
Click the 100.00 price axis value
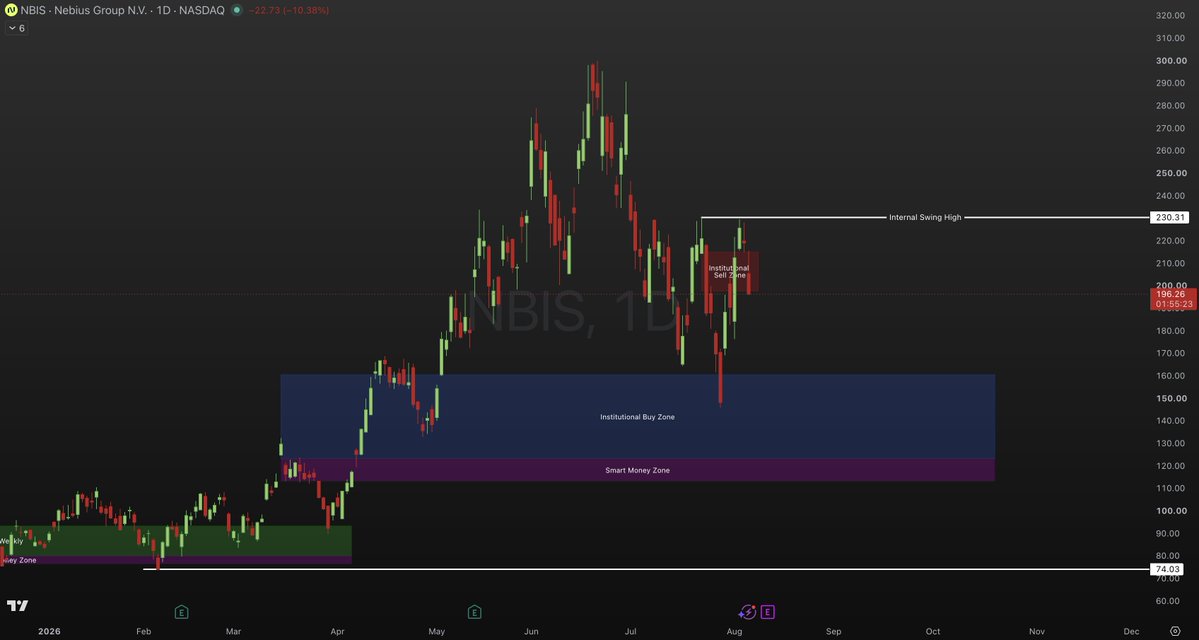click(1170, 511)
